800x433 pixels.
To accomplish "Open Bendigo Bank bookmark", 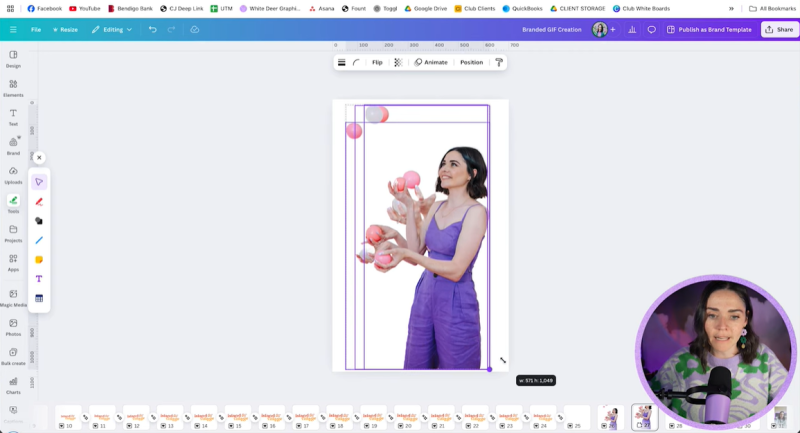I will [x=130, y=9].
